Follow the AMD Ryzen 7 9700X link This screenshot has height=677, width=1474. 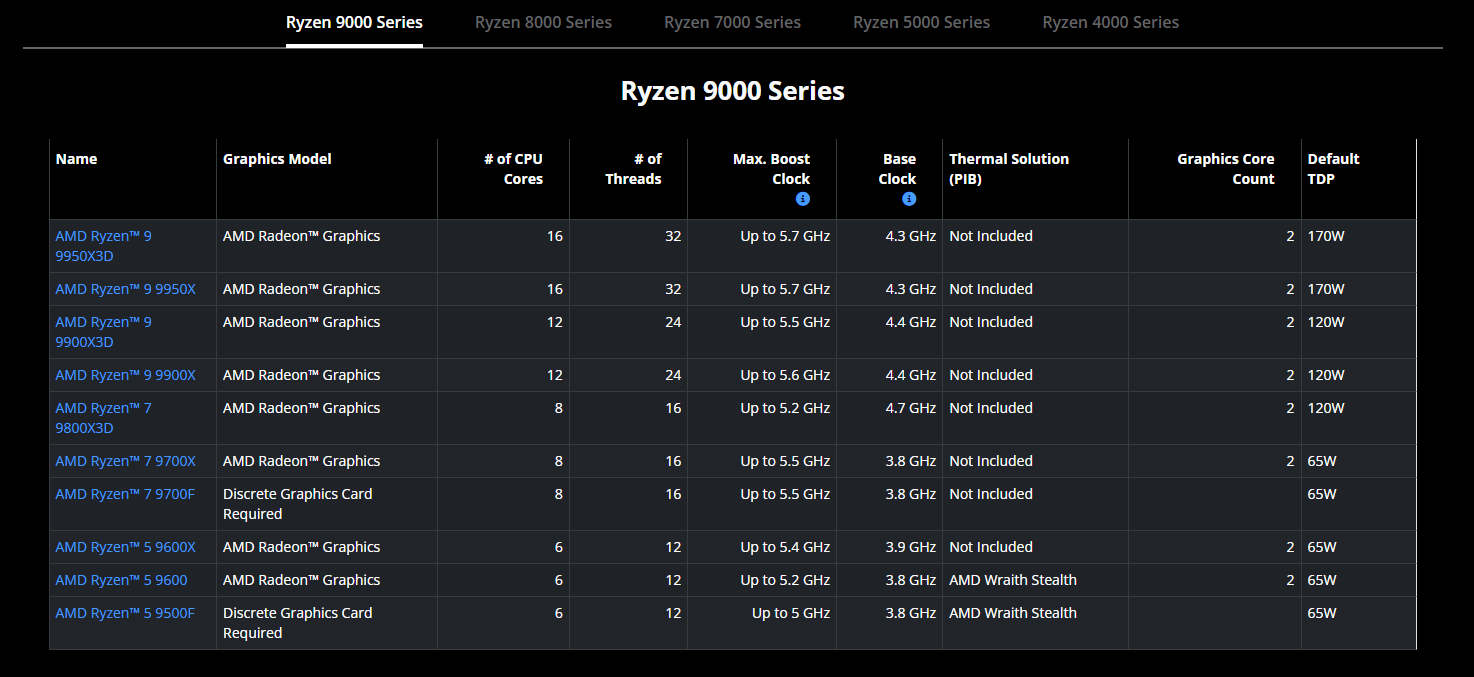[125, 461]
